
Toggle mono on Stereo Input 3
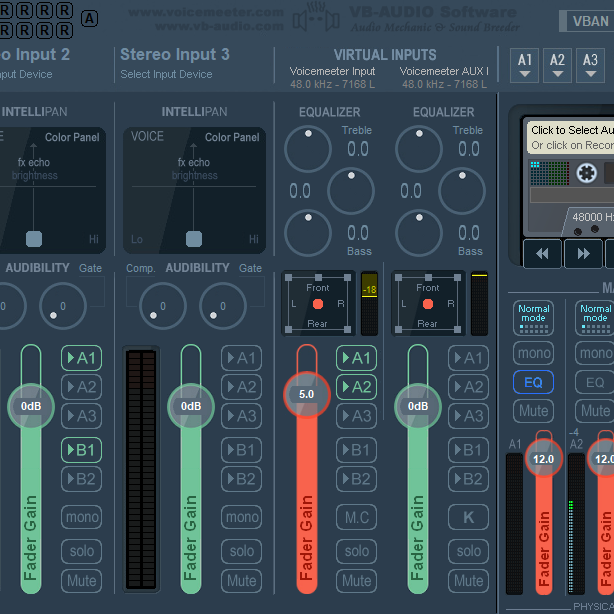click(x=242, y=517)
